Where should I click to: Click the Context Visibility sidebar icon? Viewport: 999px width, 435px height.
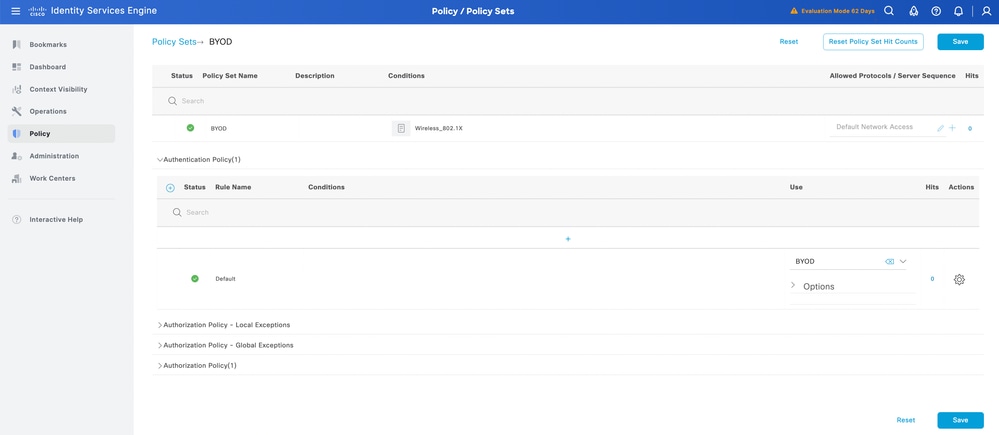coord(17,89)
